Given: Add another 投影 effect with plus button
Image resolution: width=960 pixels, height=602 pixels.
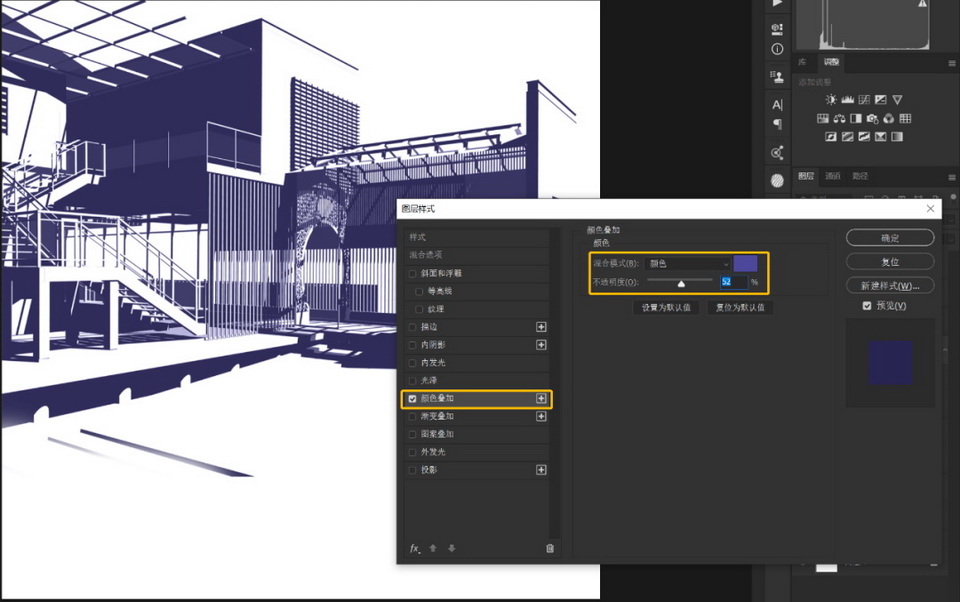Looking at the screenshot, I should (541, 470).
